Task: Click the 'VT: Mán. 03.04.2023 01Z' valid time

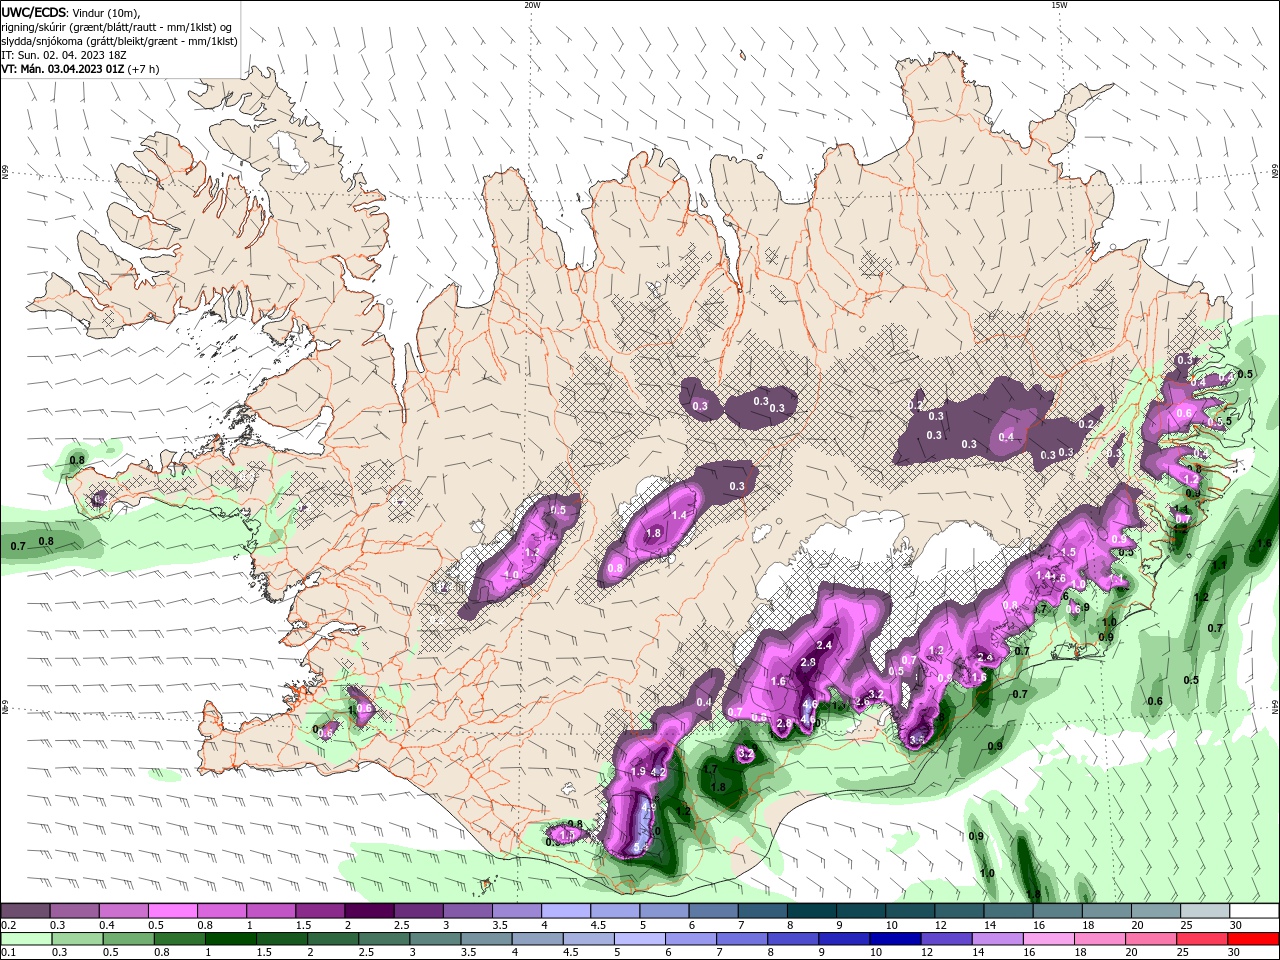Action: 62,69
